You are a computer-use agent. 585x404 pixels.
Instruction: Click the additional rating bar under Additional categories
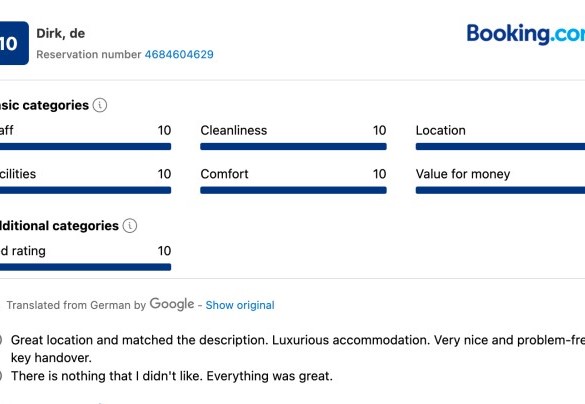pos(85,267)
